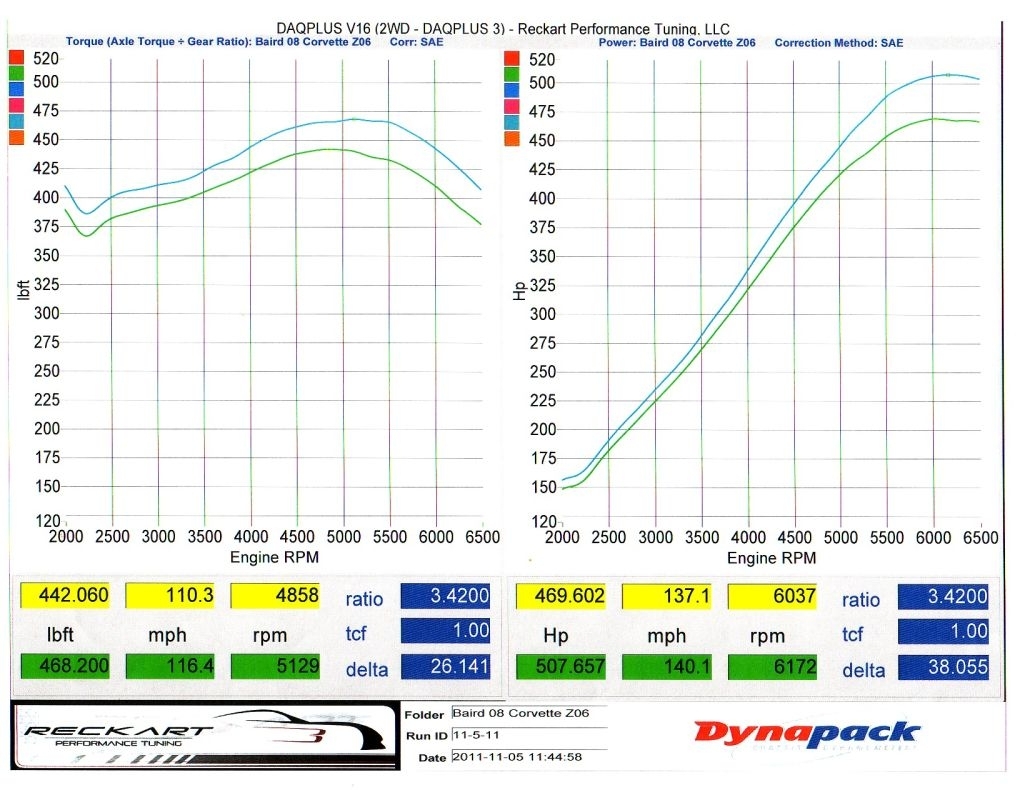The height and width of the screenshot is (790, 1024).
Task: Toggle the pink run swatch in power chart
Action: coord(513,107)
